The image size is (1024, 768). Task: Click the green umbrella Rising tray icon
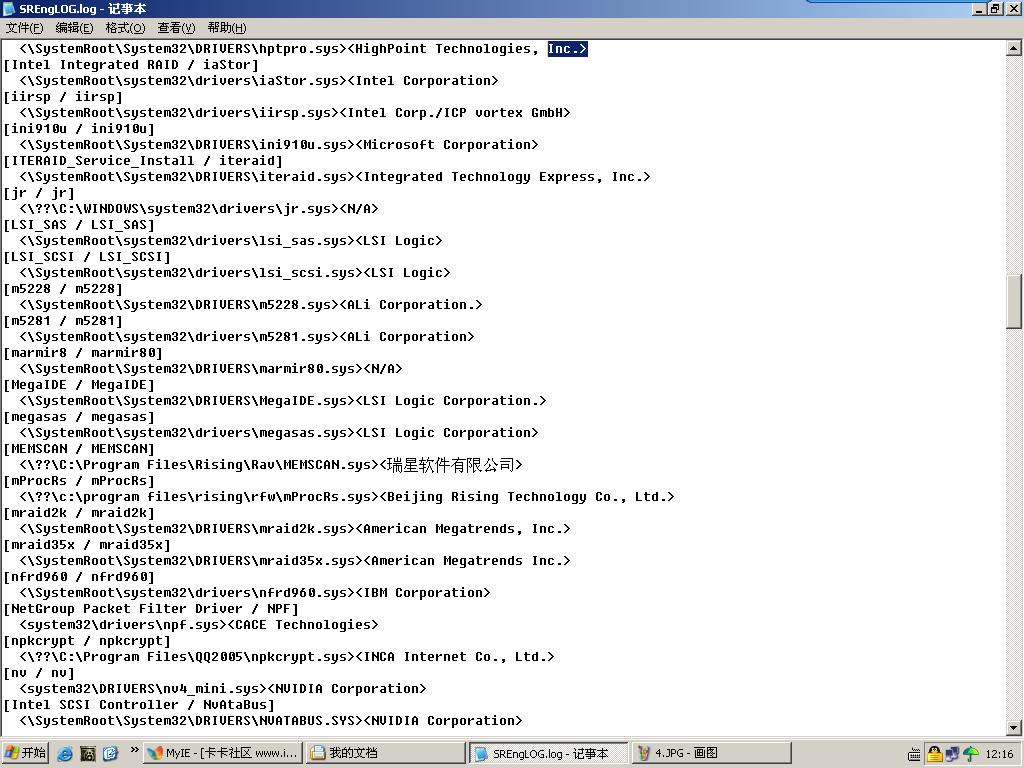[971, 754]
